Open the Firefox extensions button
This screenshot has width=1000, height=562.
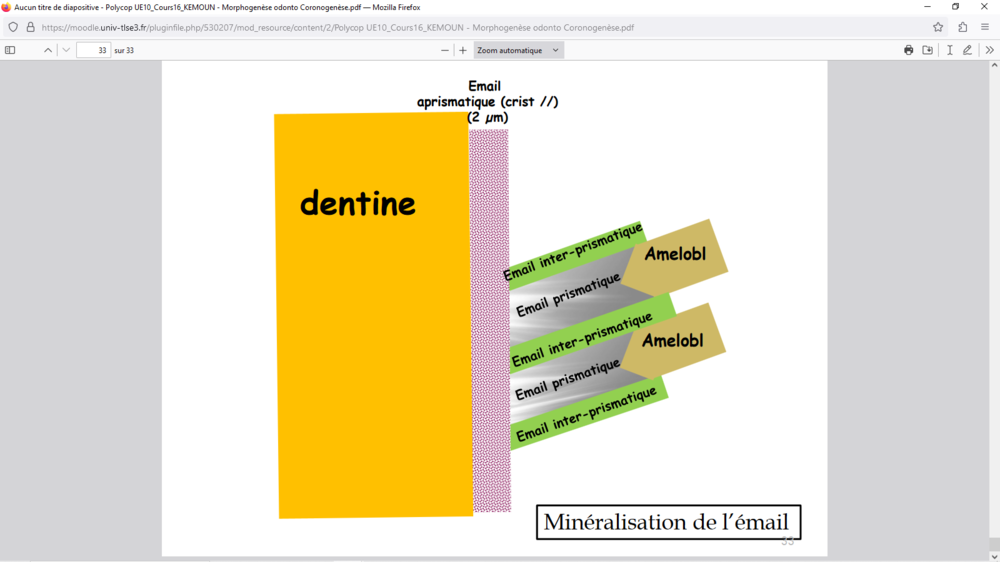[962, 27]
